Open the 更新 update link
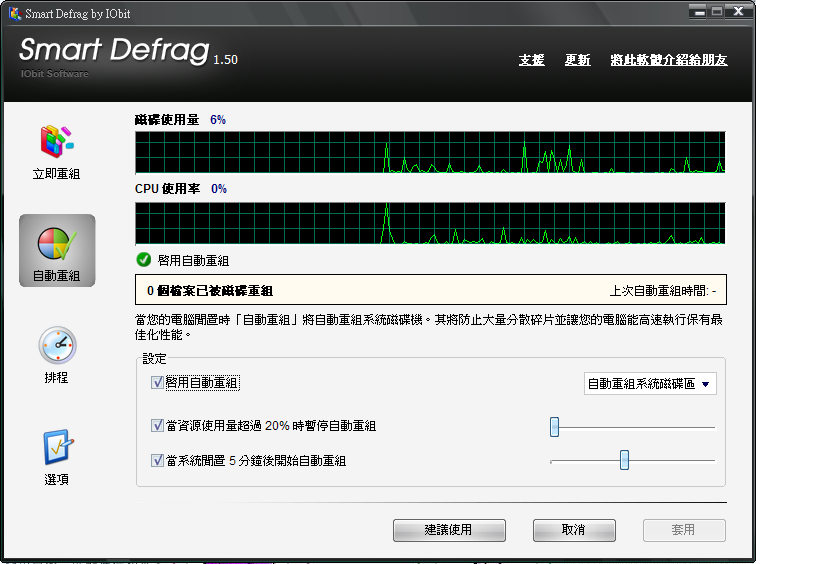This screenshot has height=564, width=840. [578, 60]
